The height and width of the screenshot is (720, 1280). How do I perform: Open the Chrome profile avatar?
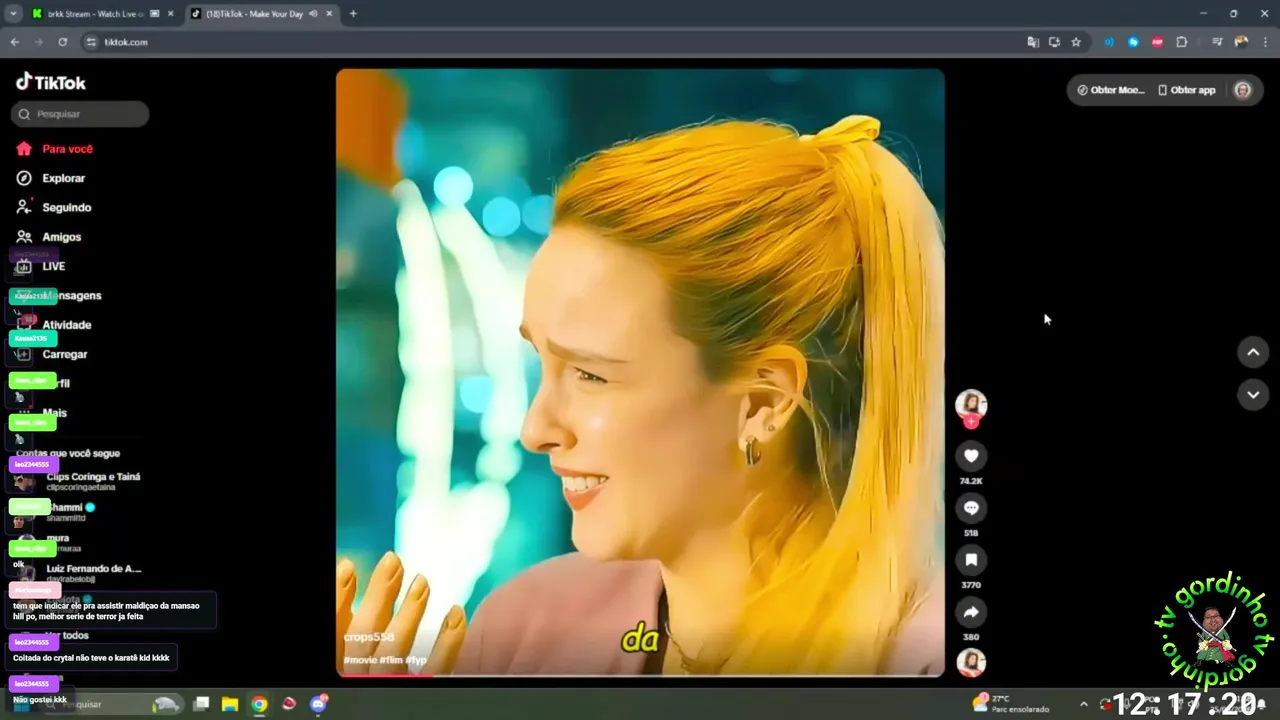coord(1241,42)
